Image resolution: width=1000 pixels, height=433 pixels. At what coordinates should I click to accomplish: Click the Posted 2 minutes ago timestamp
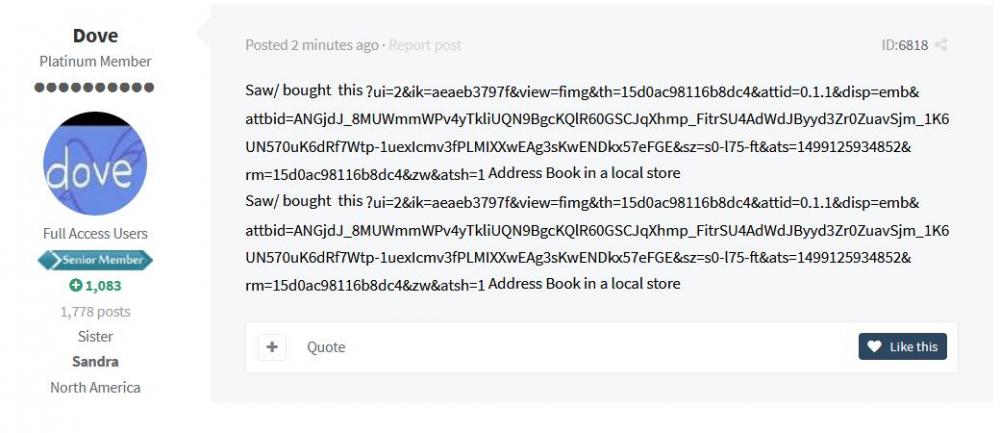coord(312,45)
